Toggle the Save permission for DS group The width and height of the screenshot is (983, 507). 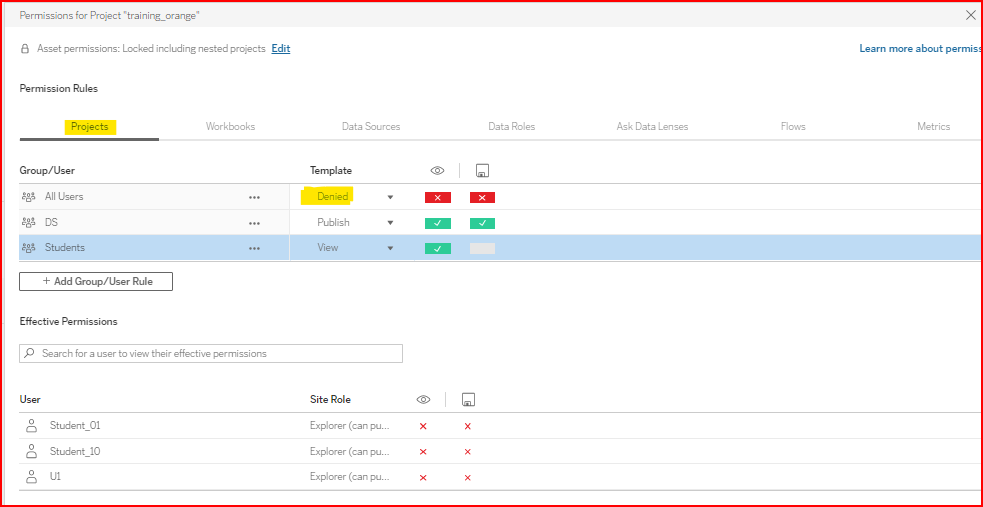[482, 223]
